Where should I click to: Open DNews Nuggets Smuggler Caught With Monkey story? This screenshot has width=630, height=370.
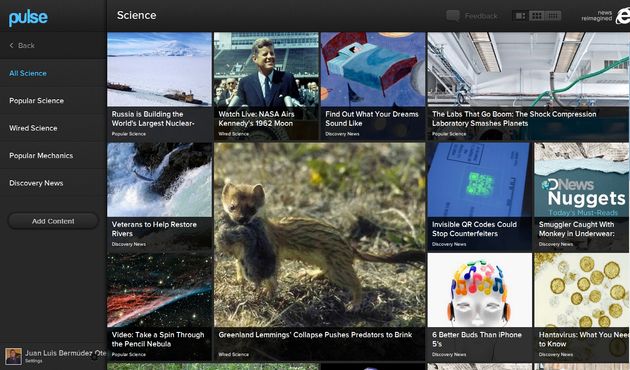582,196
